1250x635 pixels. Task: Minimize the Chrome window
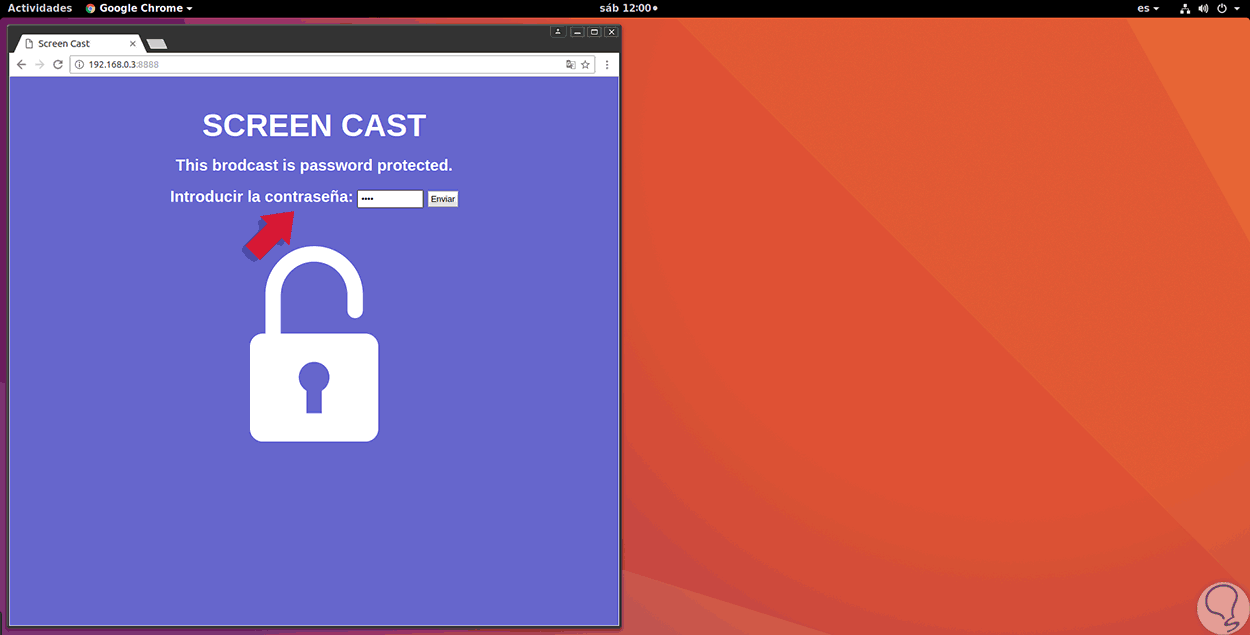tap(577, 32)
